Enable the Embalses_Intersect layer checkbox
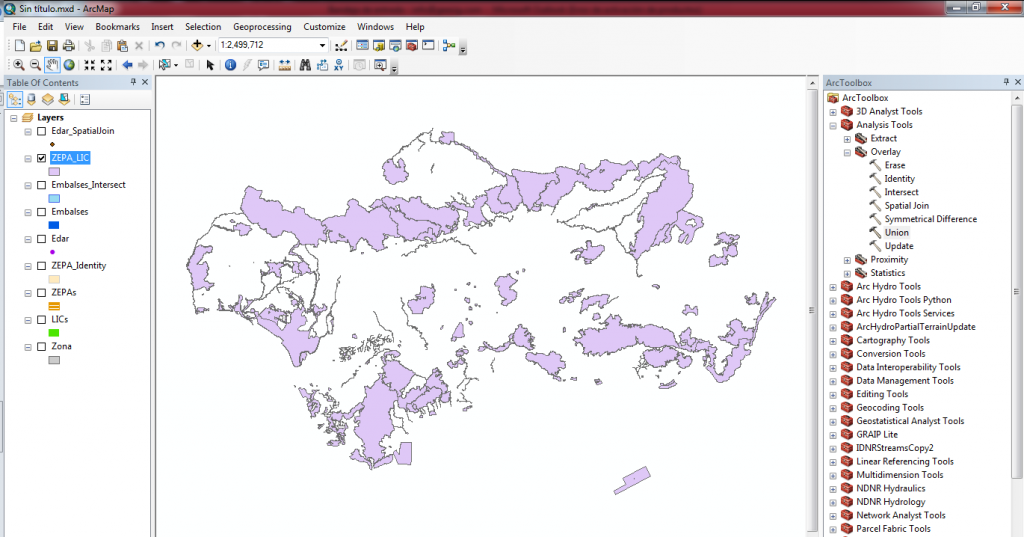The width and height of the screenshot is (1024, 537). tap(41, 185)
